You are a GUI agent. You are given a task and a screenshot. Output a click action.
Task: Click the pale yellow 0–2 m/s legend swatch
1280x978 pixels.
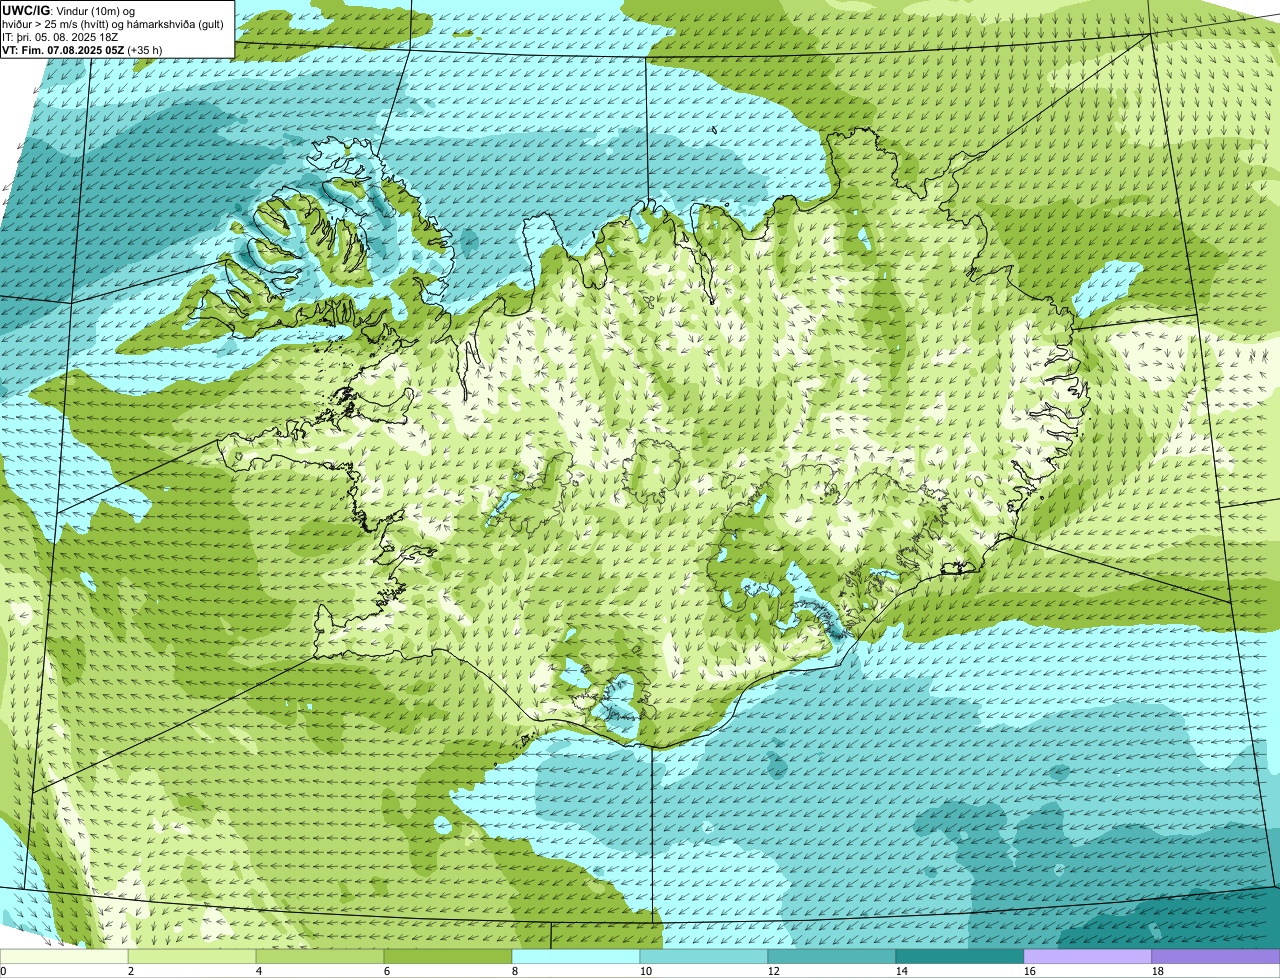[x=64, y=957]
